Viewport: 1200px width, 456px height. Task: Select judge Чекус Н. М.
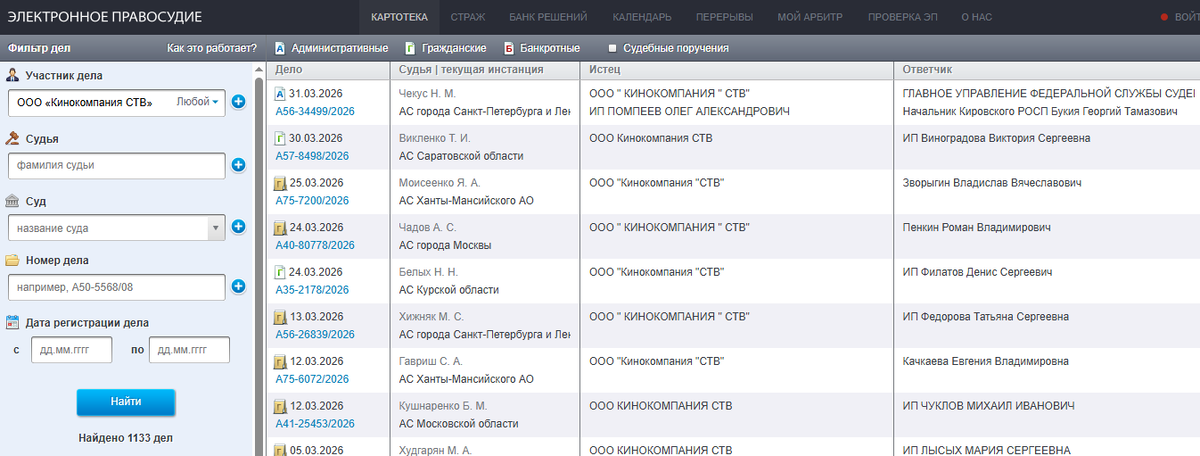[427, 93]
